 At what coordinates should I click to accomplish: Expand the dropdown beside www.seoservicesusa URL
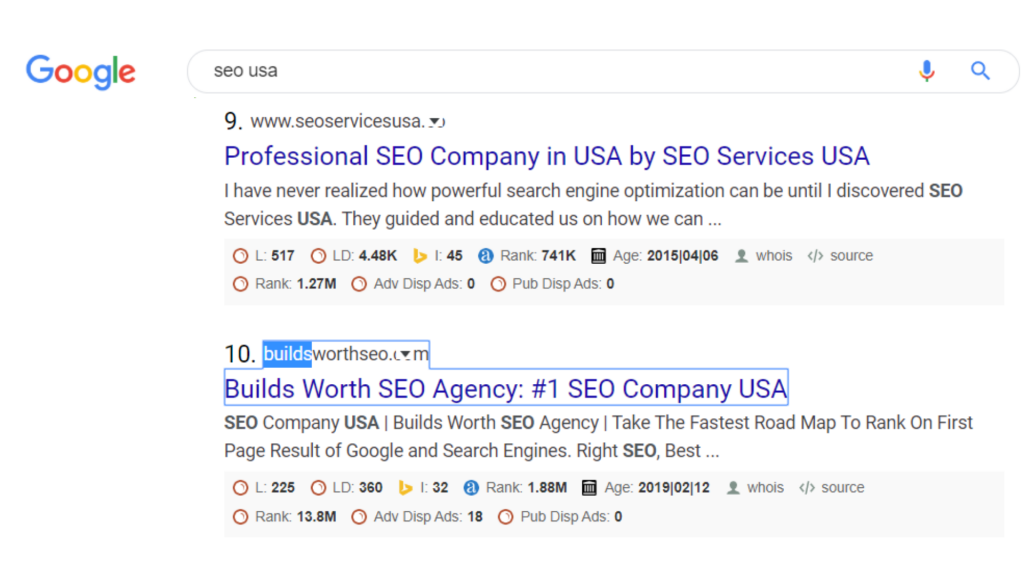tap(436, 121)
